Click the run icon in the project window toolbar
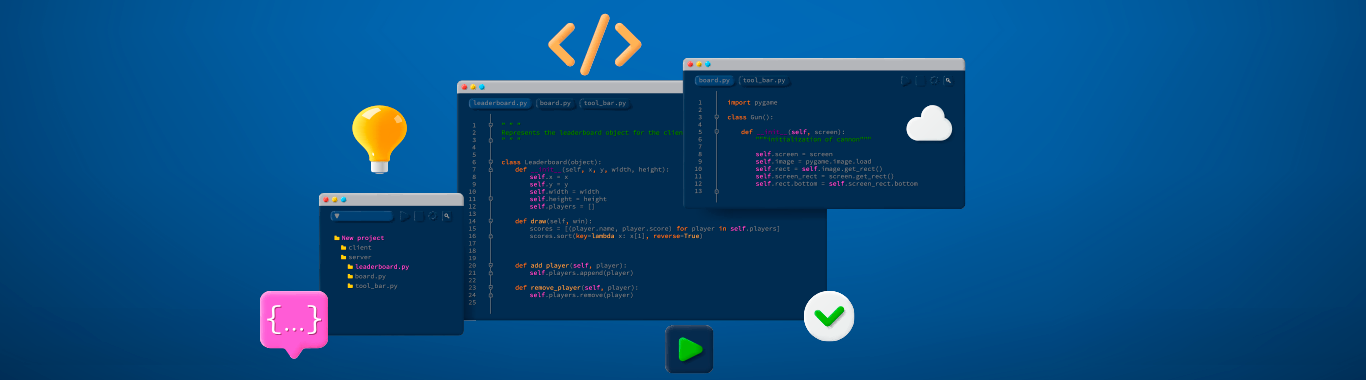This screenshot has width=1366, height=380. (x=405, y=216)
